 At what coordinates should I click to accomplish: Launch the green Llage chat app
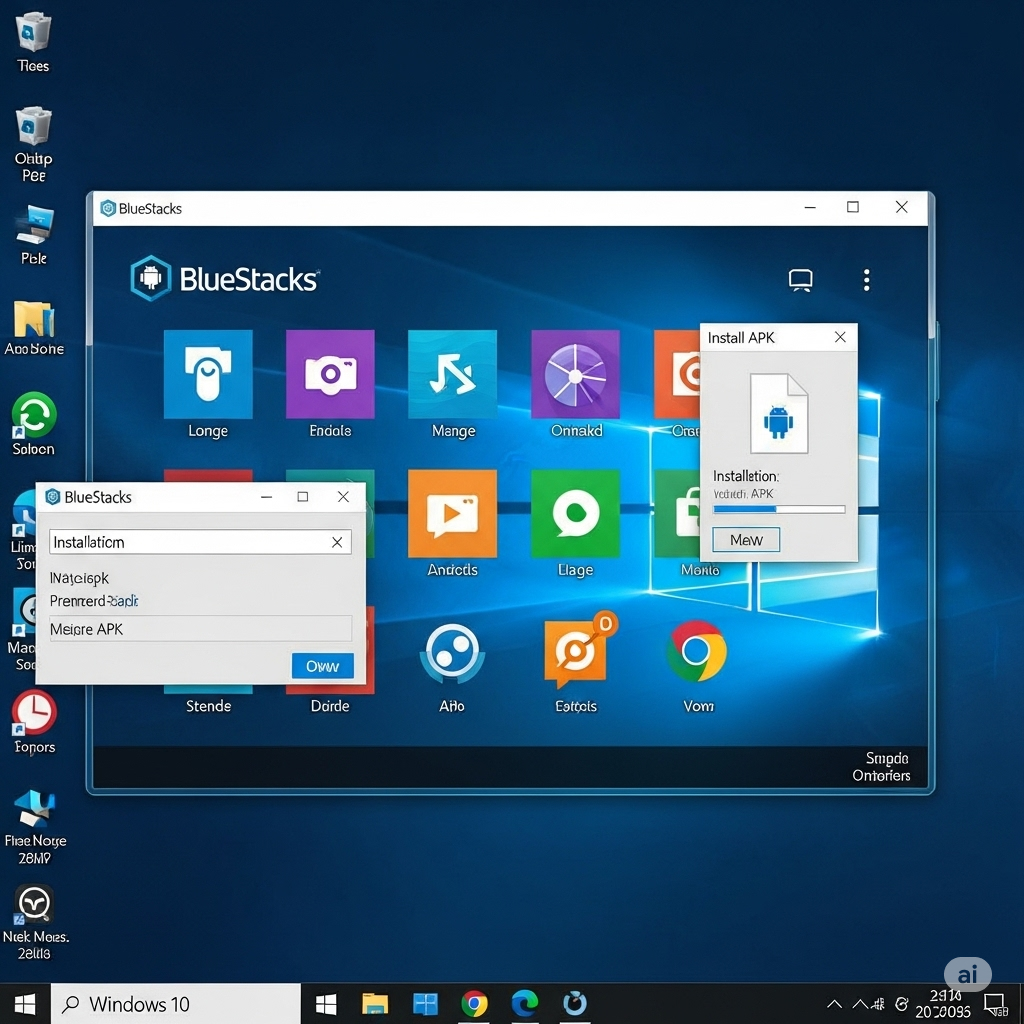(x=575, y=514)
